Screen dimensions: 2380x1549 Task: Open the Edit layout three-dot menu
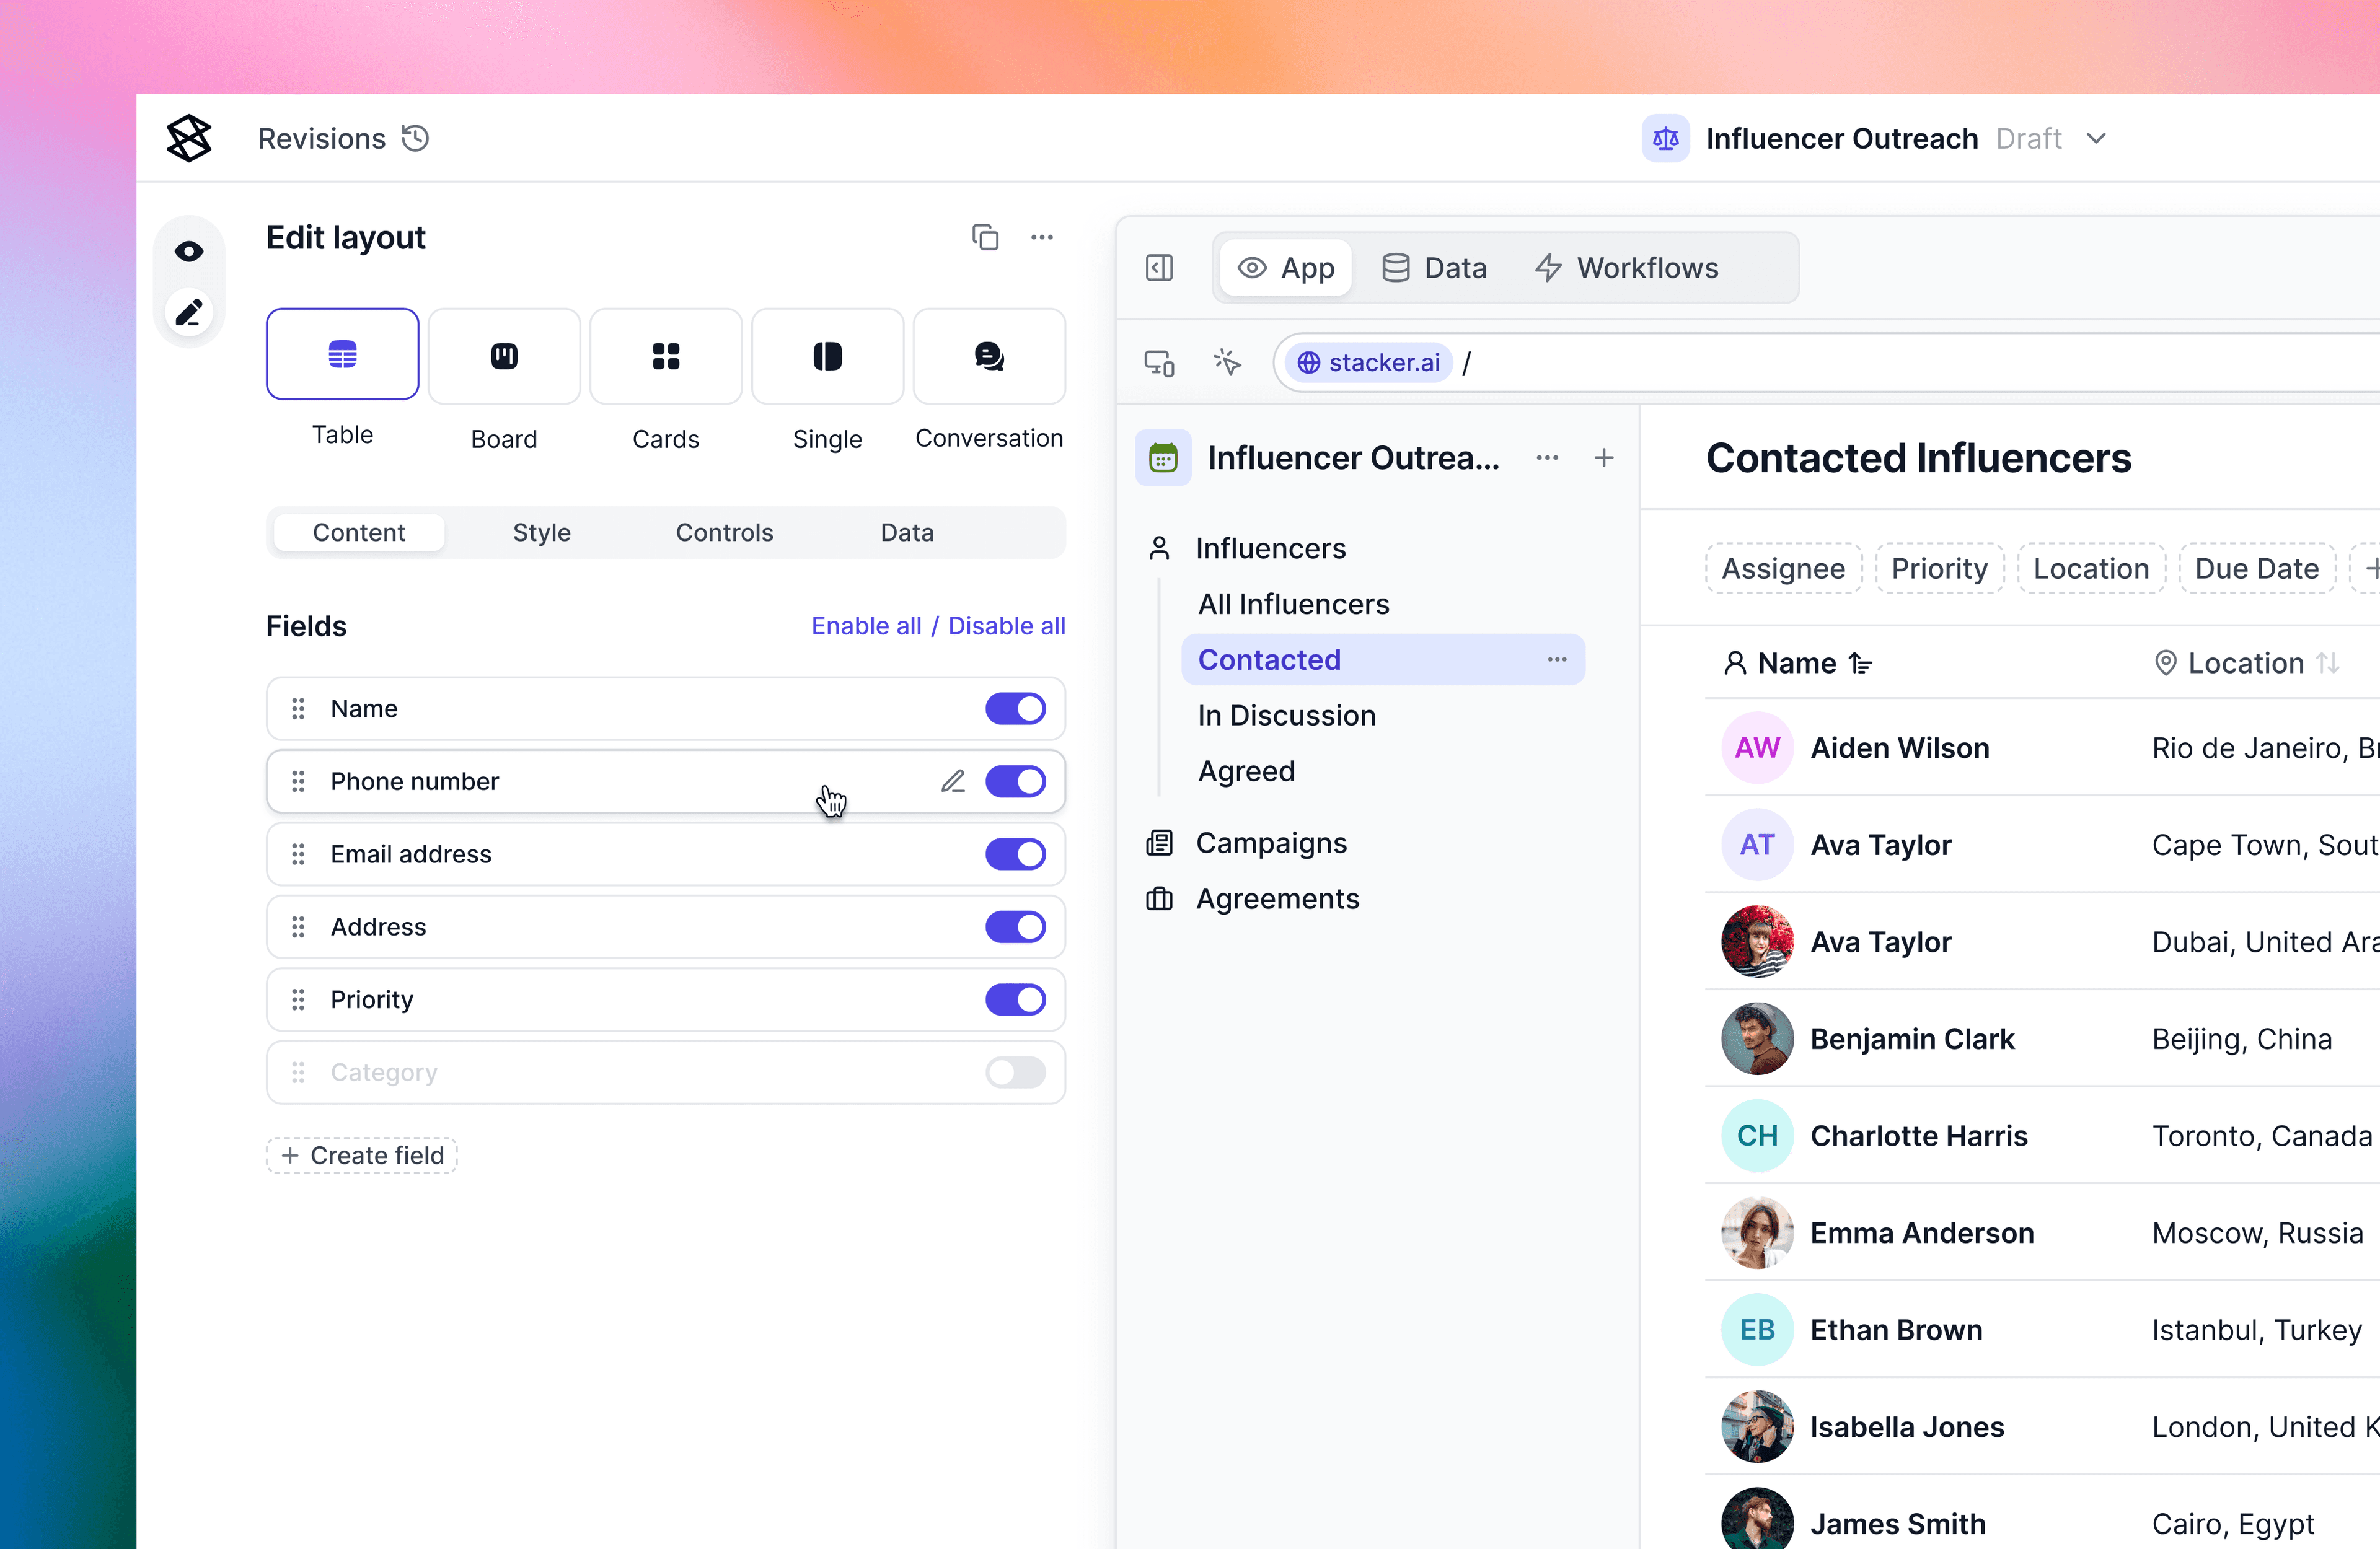1042,237
